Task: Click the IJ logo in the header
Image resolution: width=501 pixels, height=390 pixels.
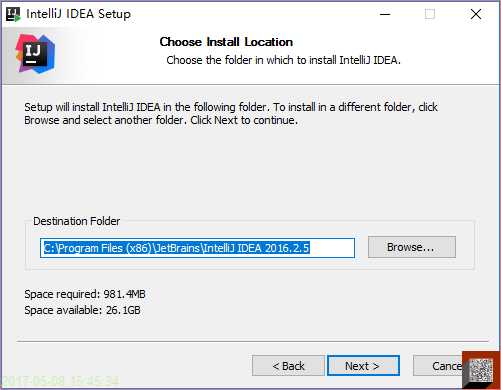Action: point(35,53)
